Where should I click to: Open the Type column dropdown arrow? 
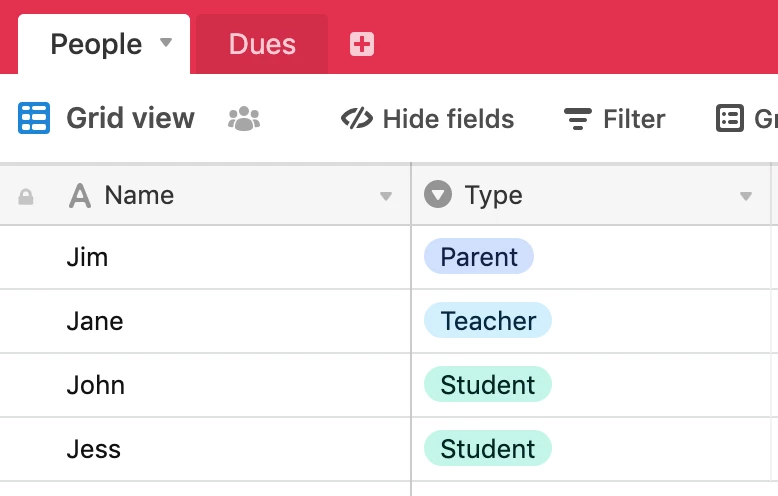point(746,196)
